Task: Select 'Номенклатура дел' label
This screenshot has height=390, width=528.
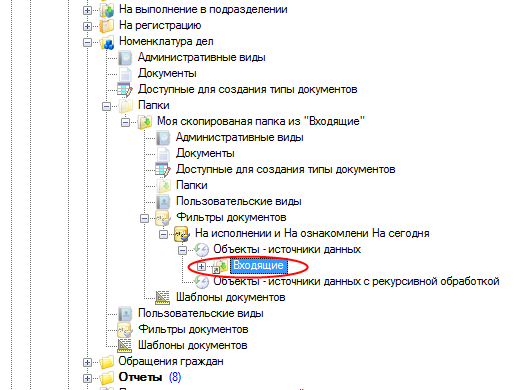Action: [x=166, y=42]
